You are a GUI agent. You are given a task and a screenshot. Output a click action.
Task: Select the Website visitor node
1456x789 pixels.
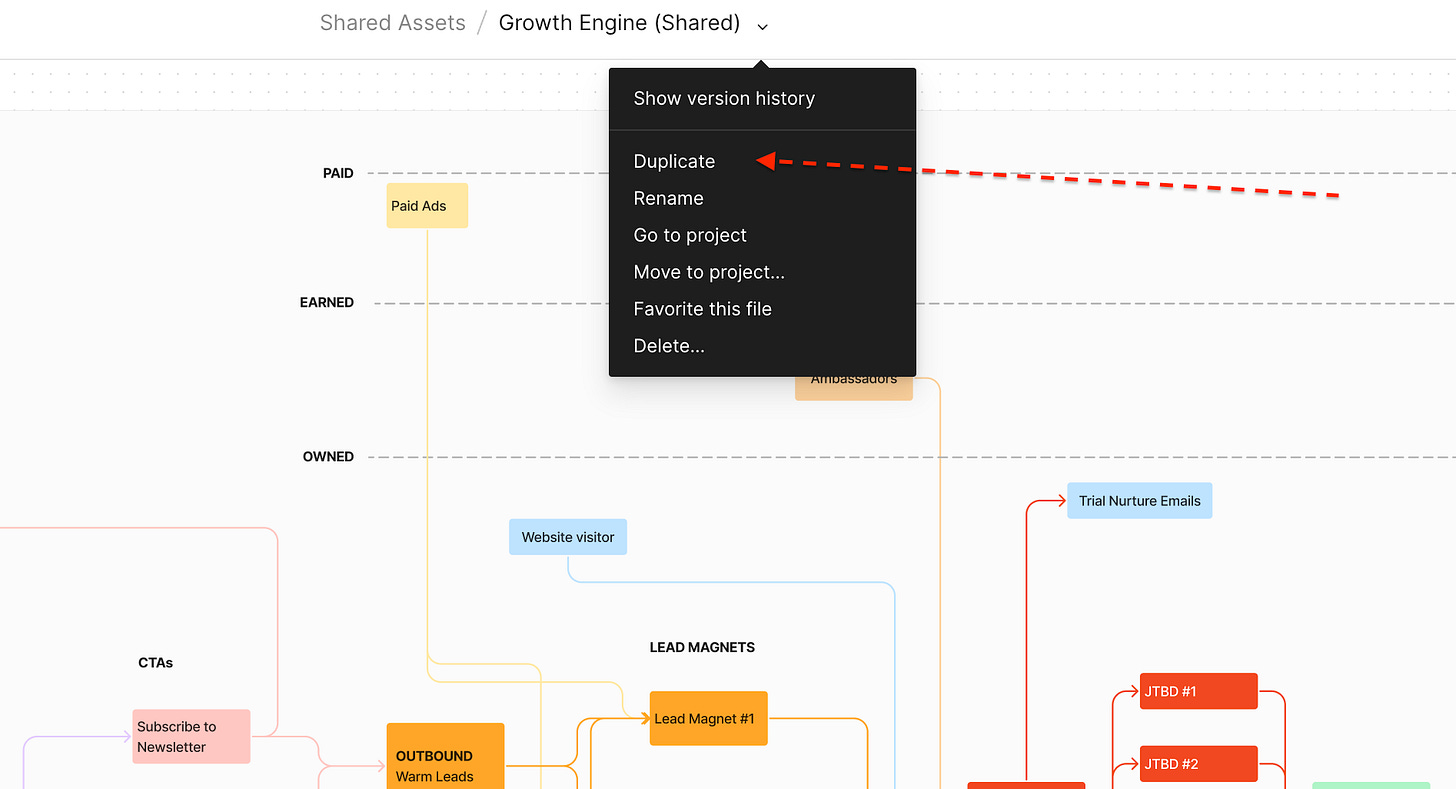click(x=568, y=537)
